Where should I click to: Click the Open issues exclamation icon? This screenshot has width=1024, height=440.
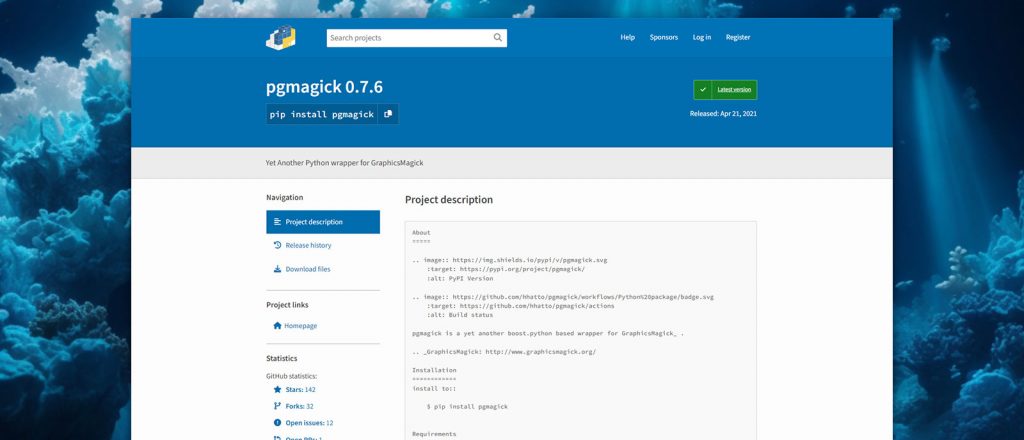point(278,422)
